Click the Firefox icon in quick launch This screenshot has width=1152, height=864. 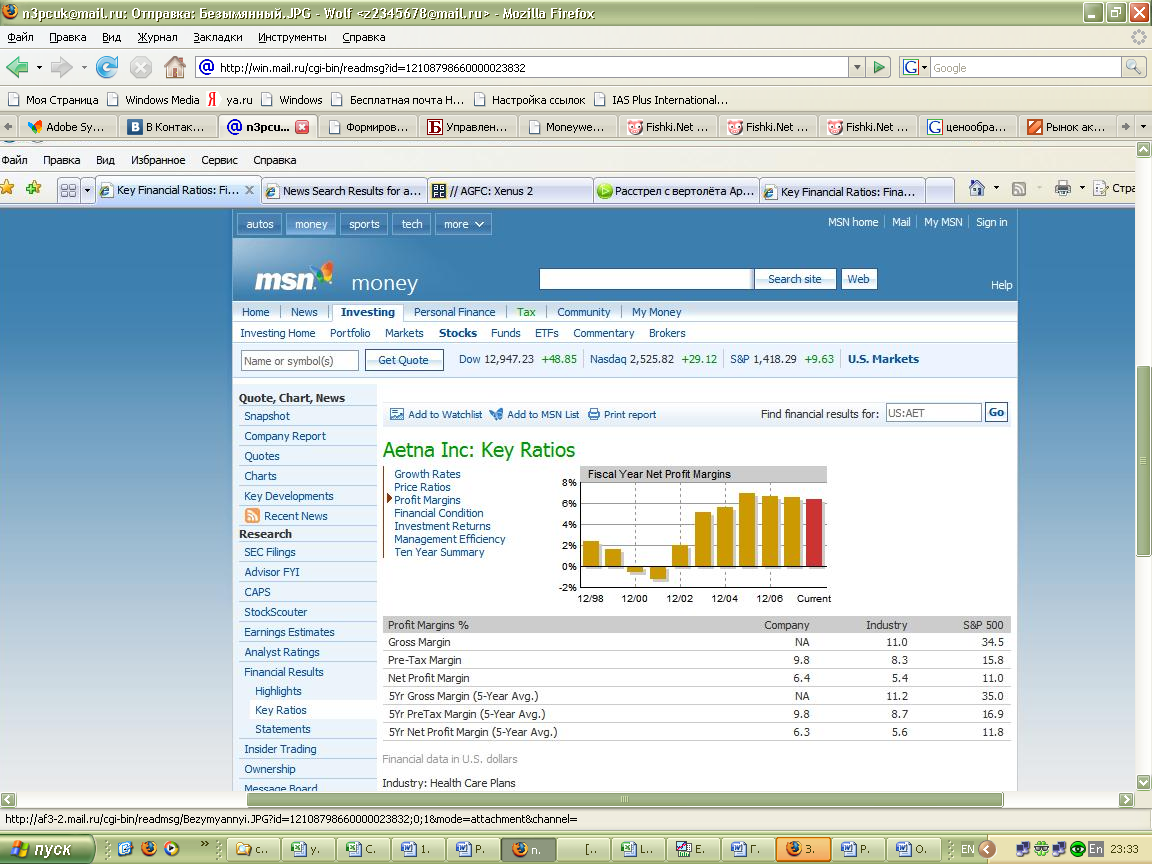148,849
